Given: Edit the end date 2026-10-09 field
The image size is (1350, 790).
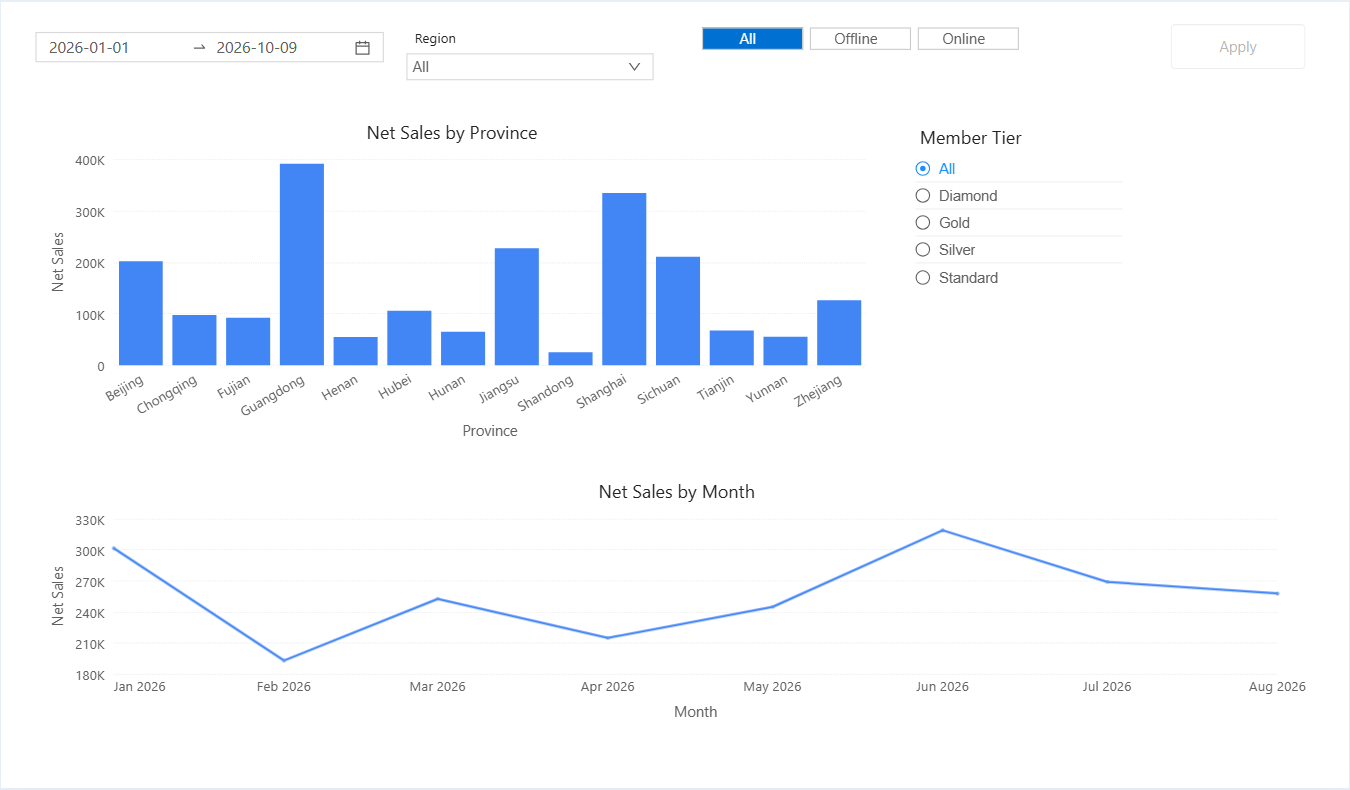Looking at the screenshot, I should click(x=257, y=47).
